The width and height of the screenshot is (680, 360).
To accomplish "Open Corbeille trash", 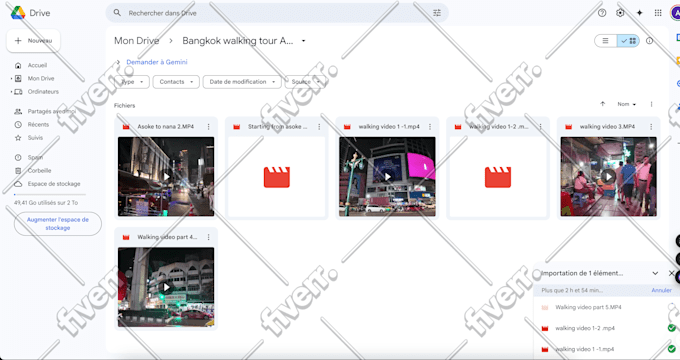I will point(39,170).
